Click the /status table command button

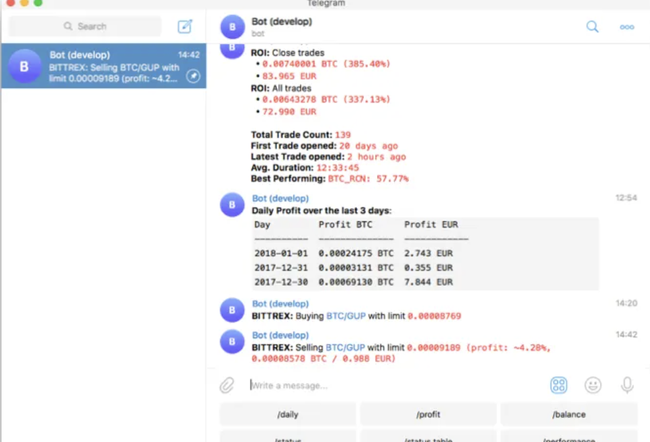(428, 436)
